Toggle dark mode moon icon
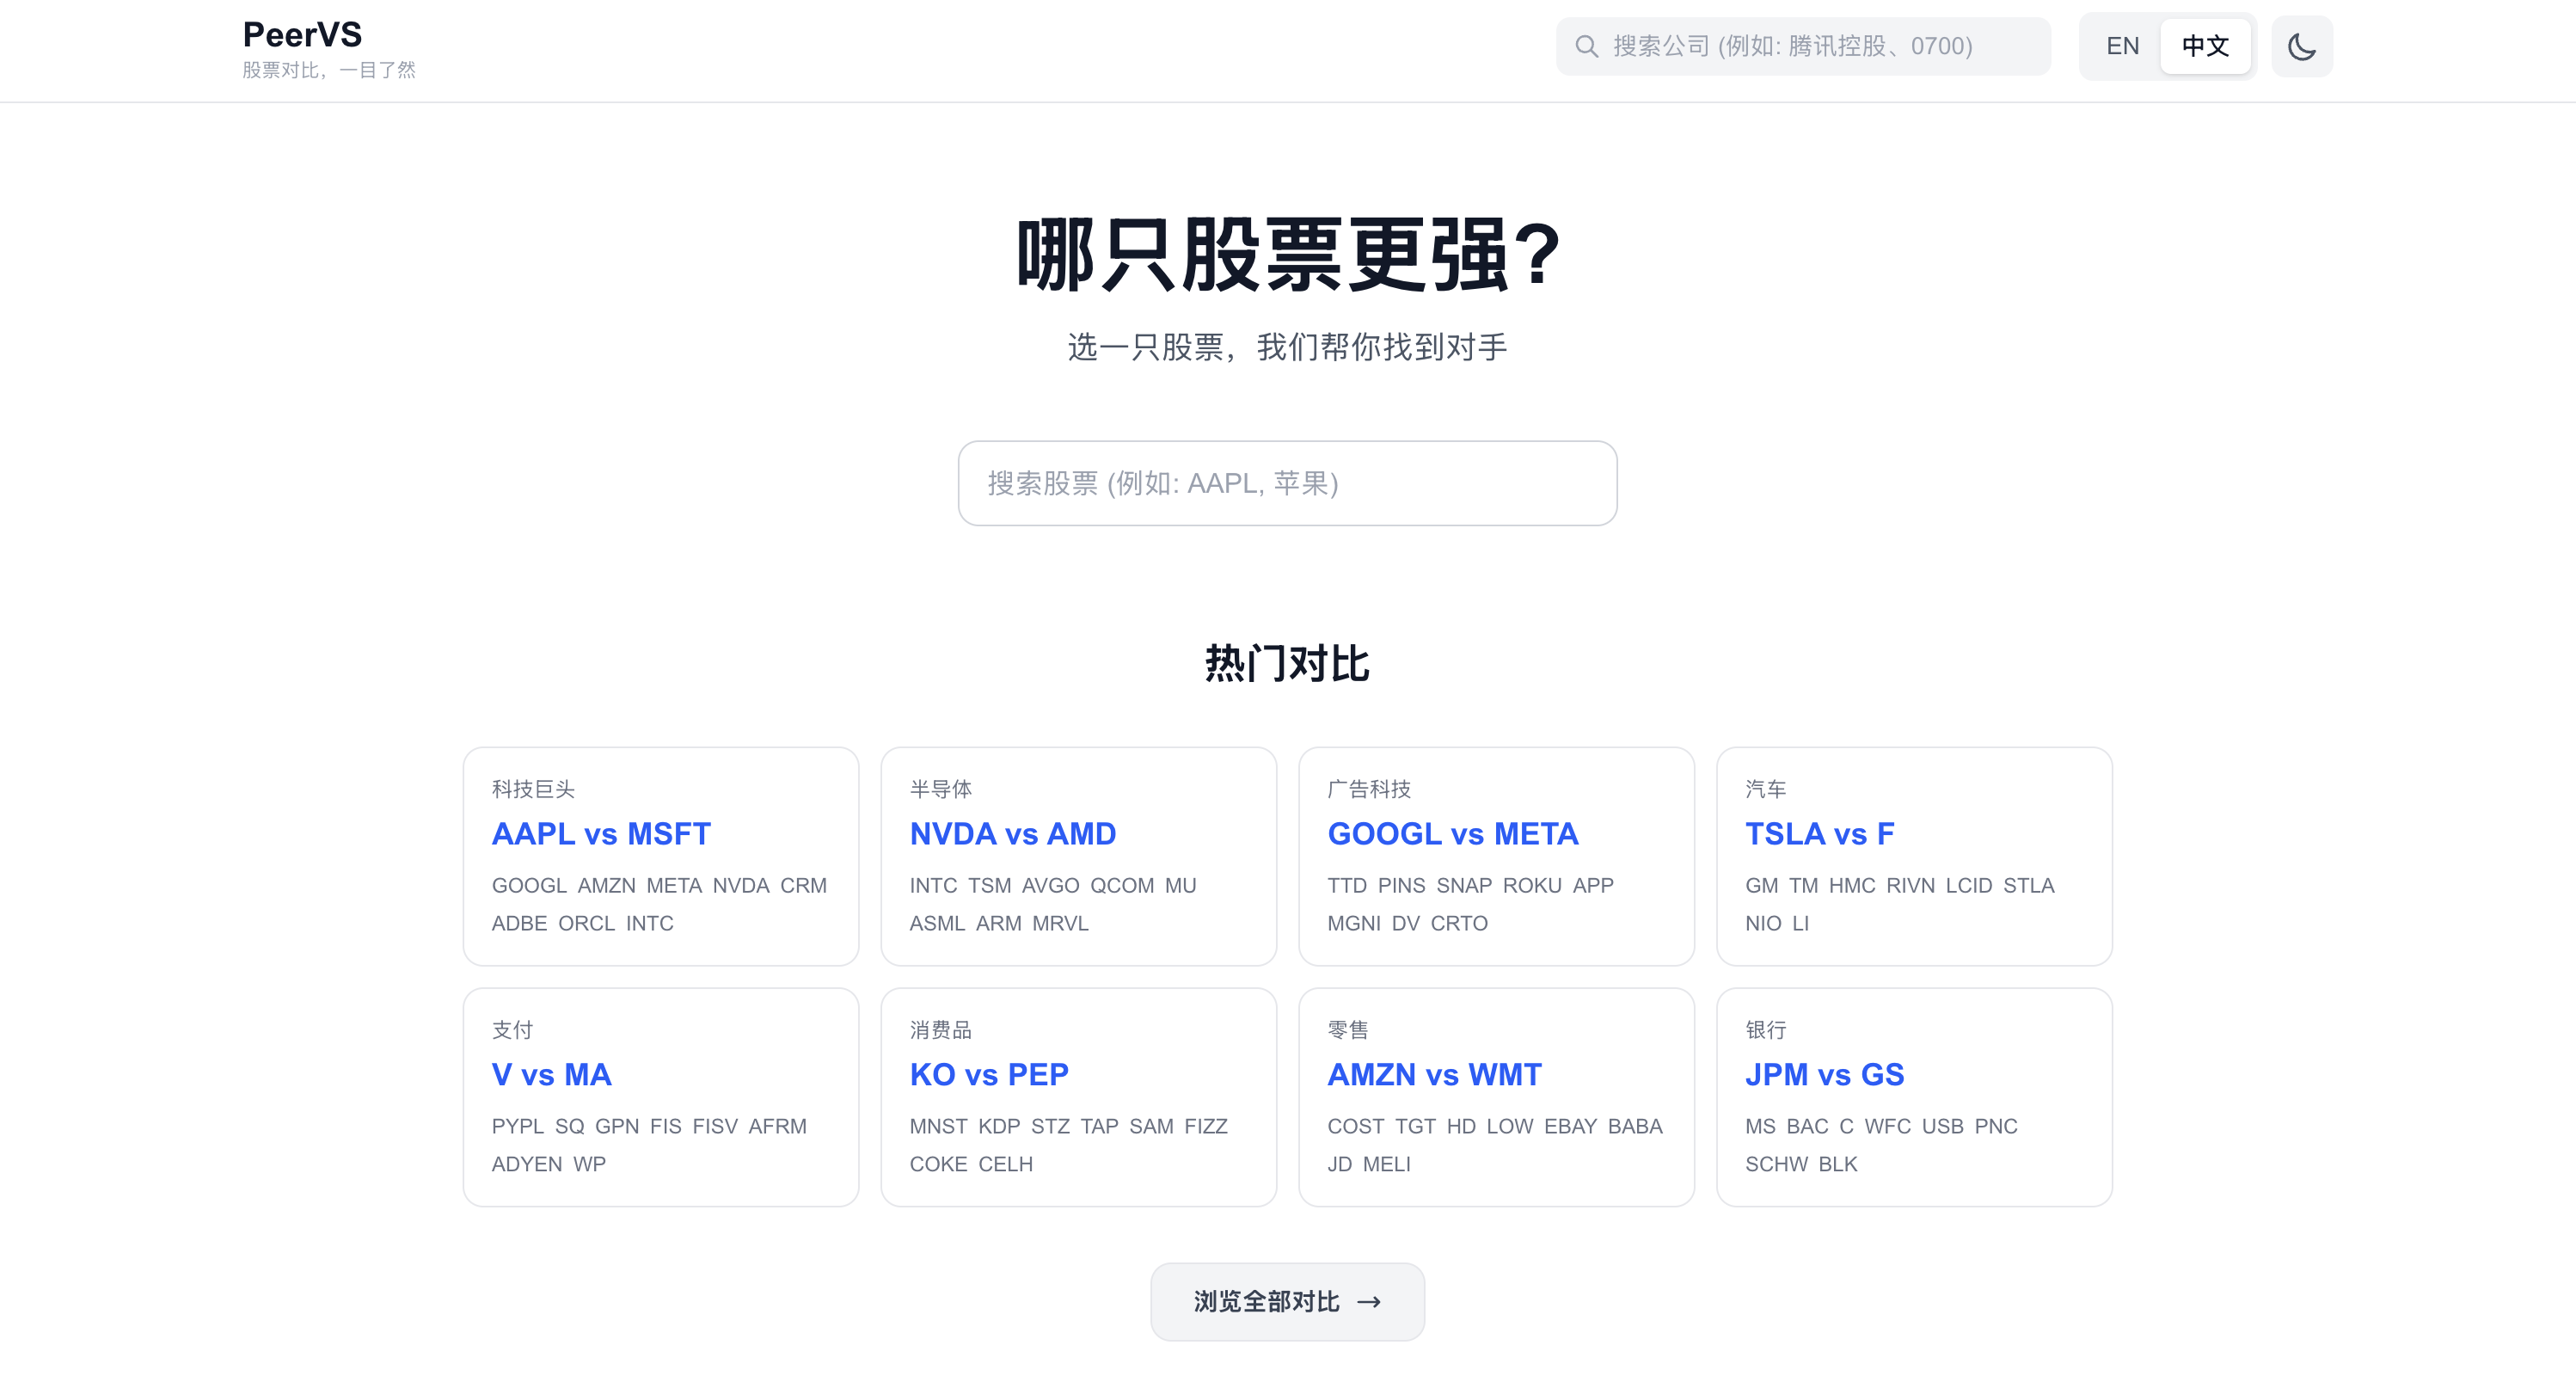 pos(2301,46)
